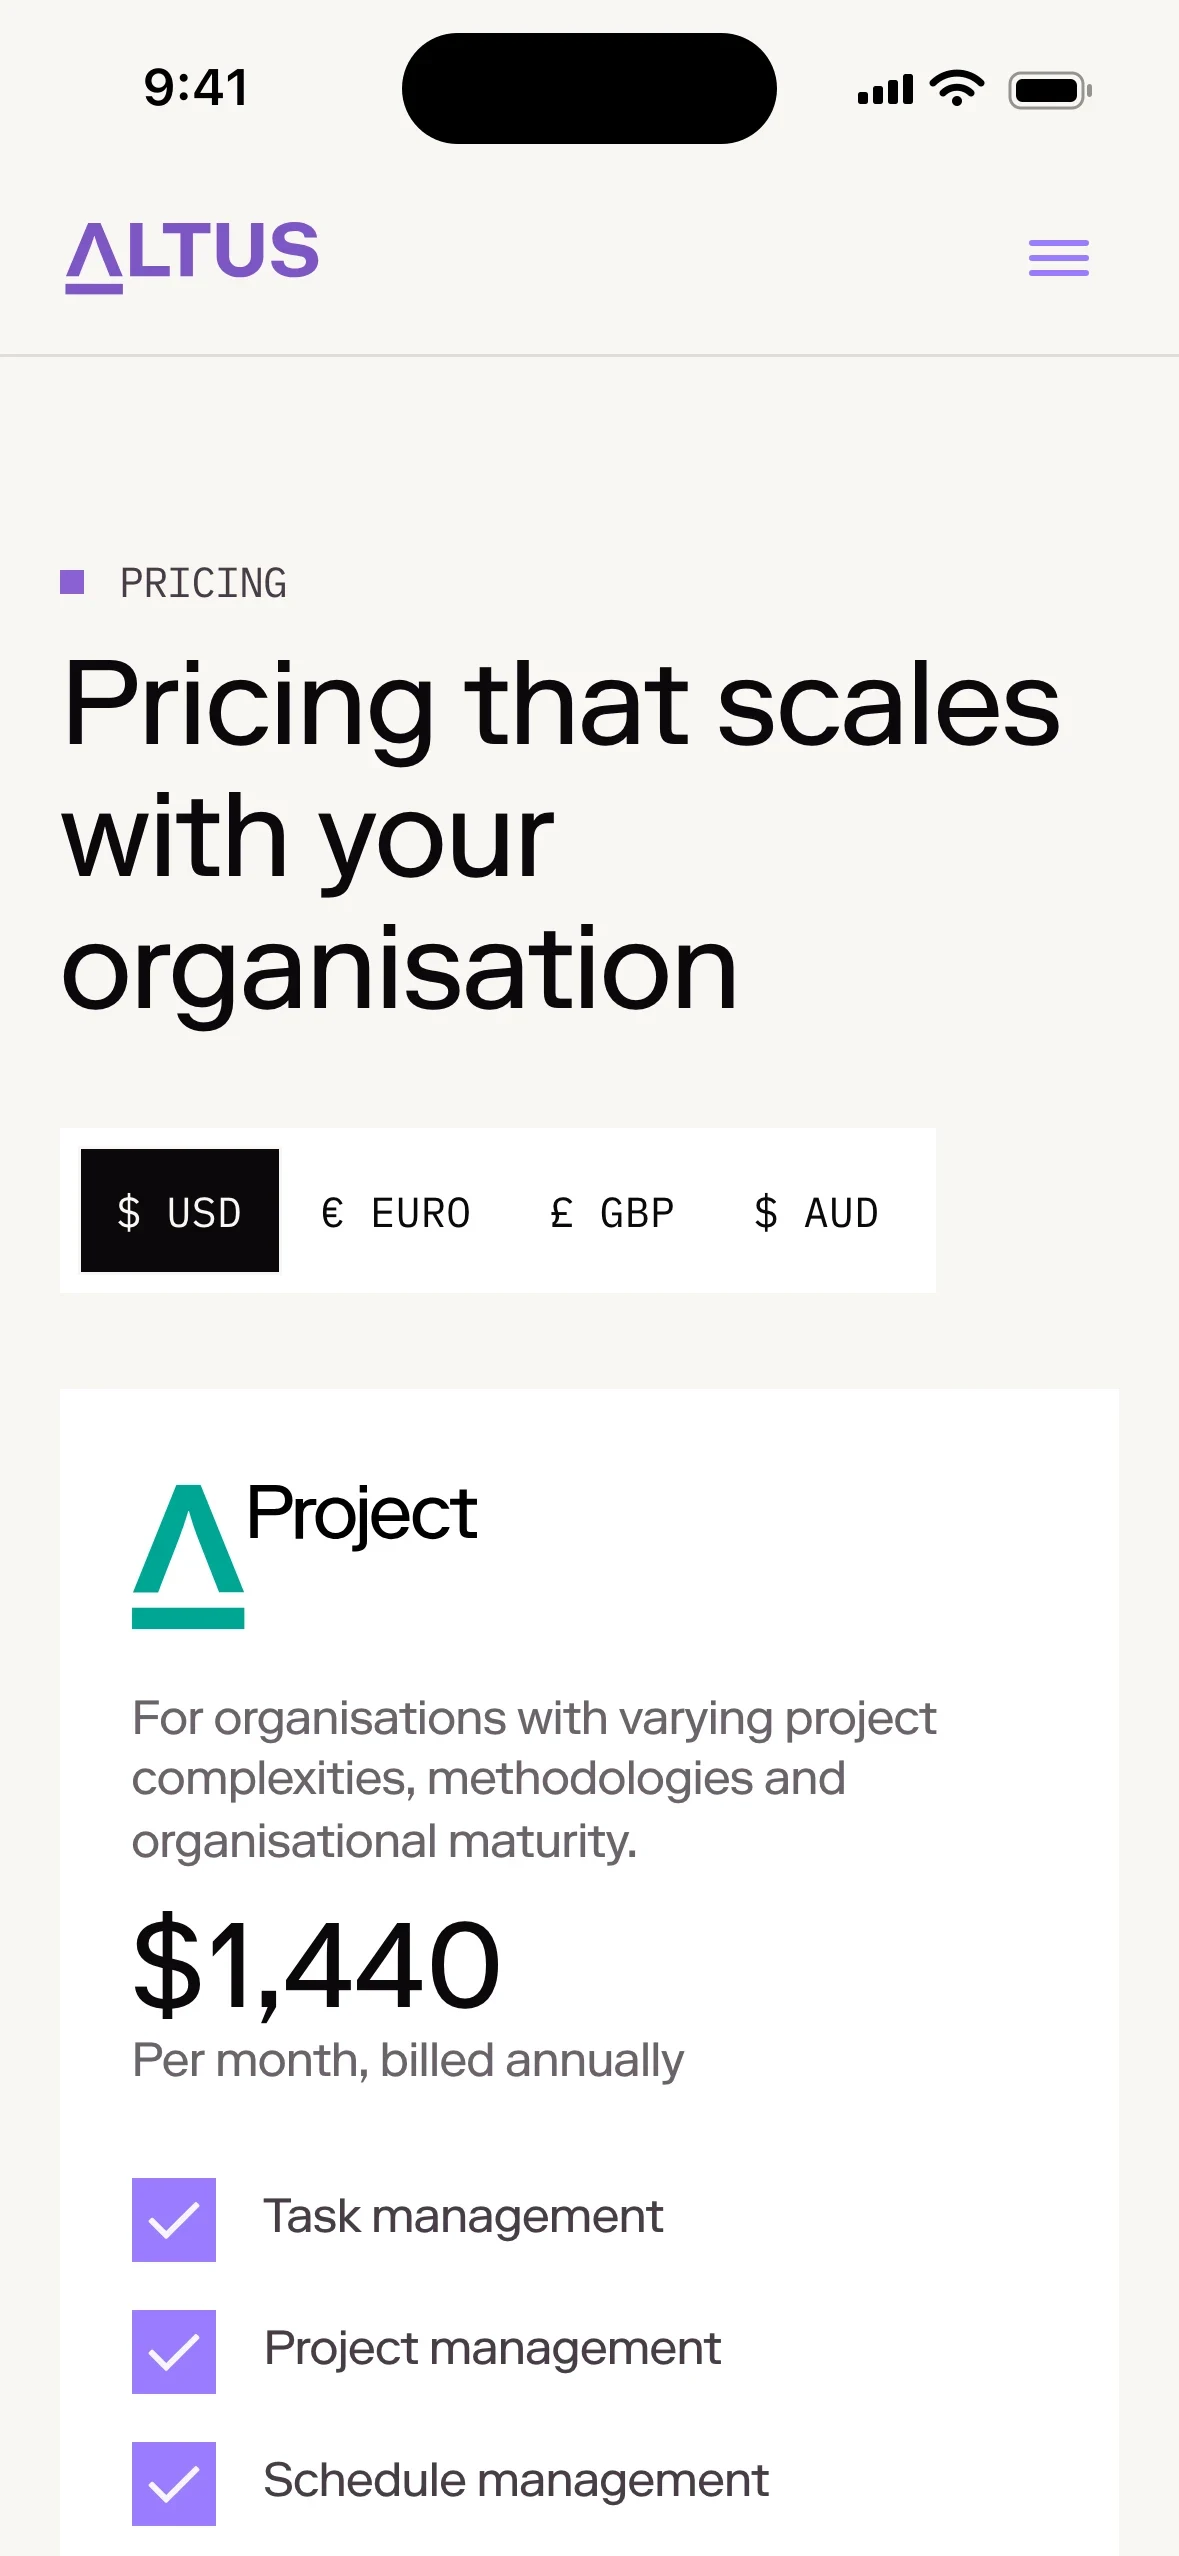Tap the $1,440 price text

(316, 1966)
